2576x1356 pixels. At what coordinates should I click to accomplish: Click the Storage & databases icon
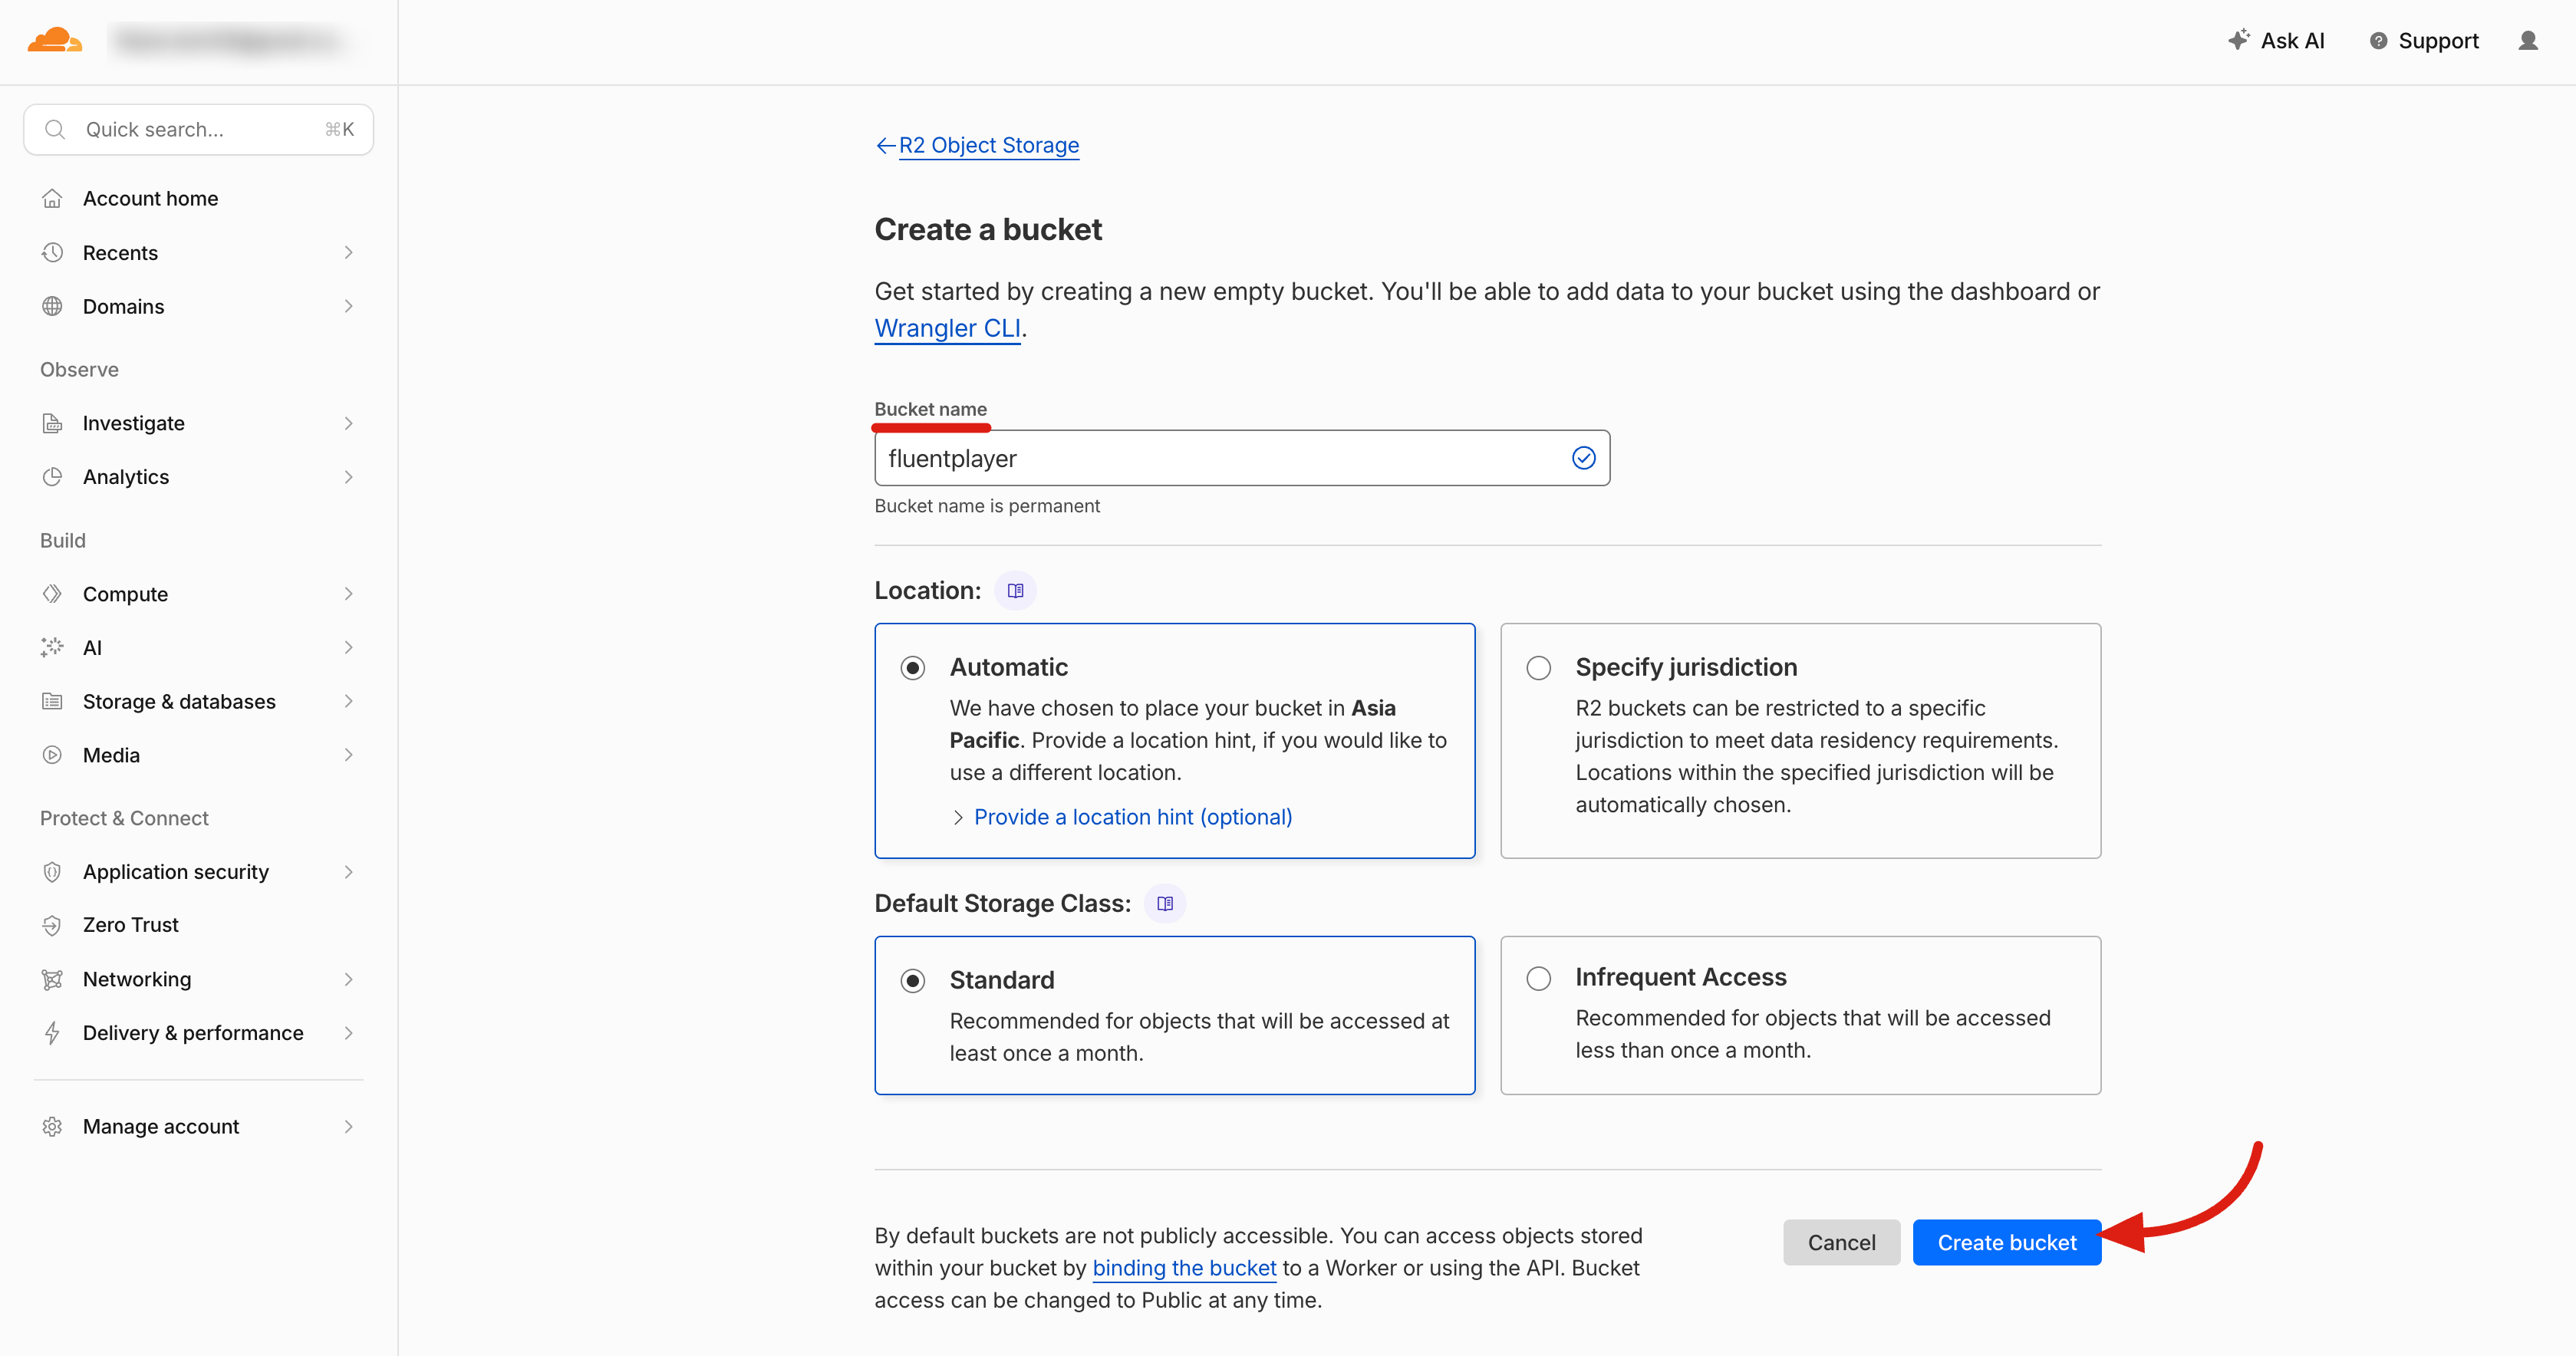pyautogui.click(x=52, y=702)
